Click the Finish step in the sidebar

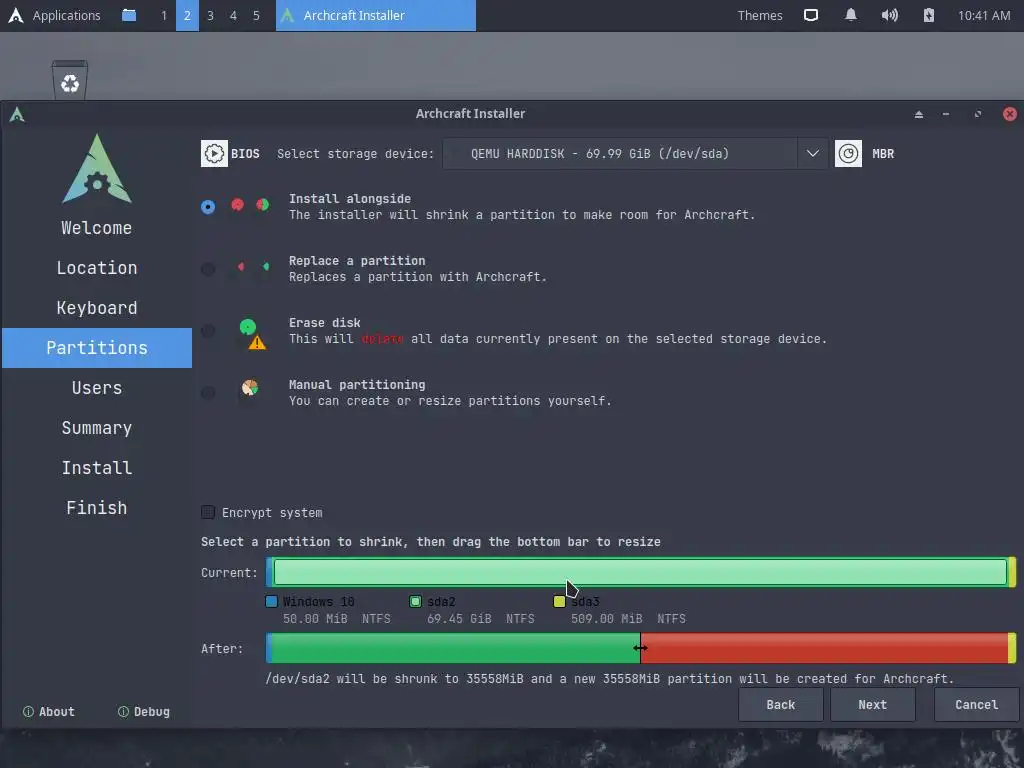[x=97, y=507]
